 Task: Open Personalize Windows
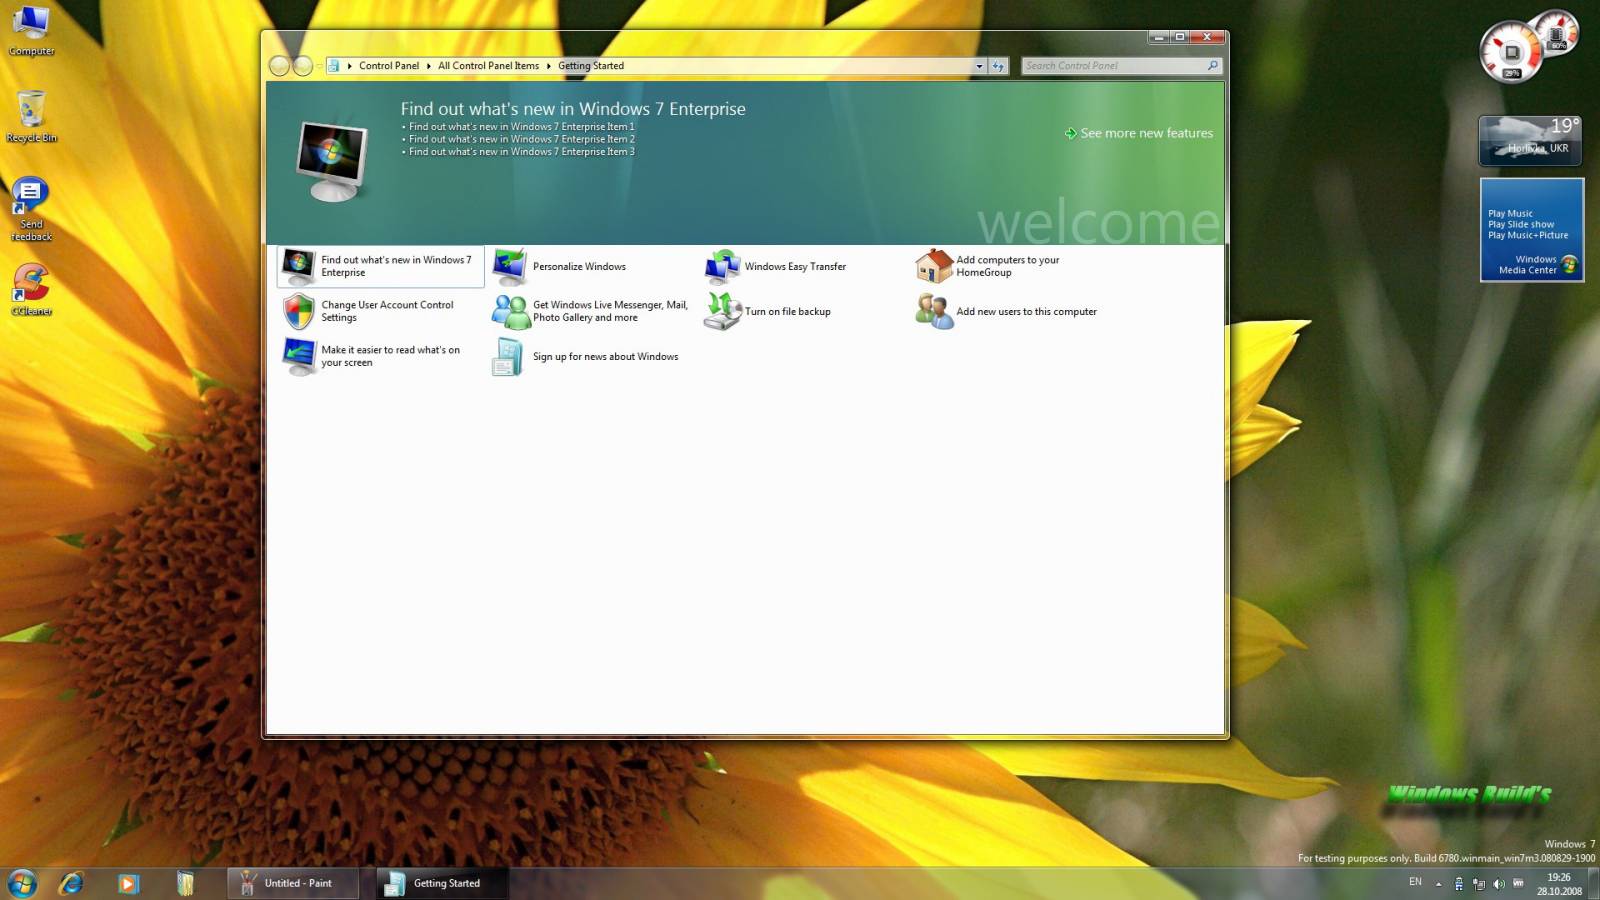pyautogui.click(x=561, y=267)
